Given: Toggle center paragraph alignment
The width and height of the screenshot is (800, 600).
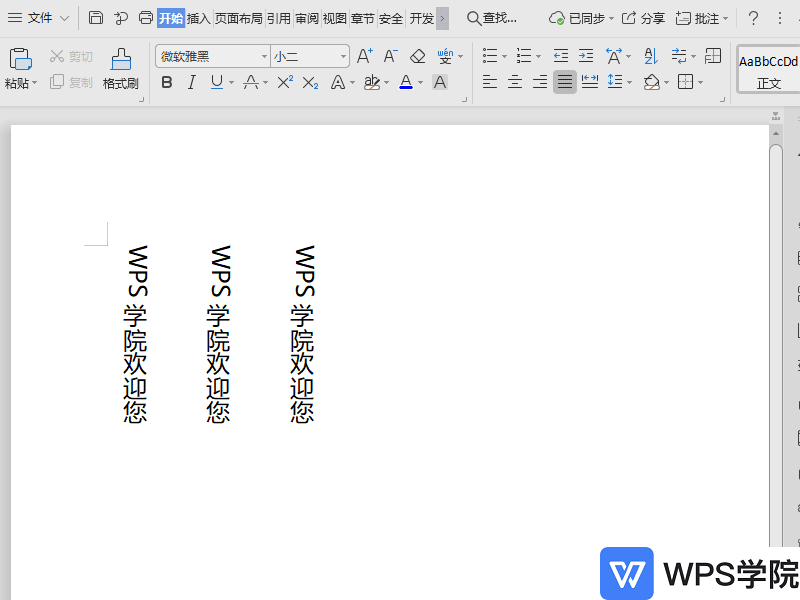Looking at the screenshot, I should [x=514, y=82].
